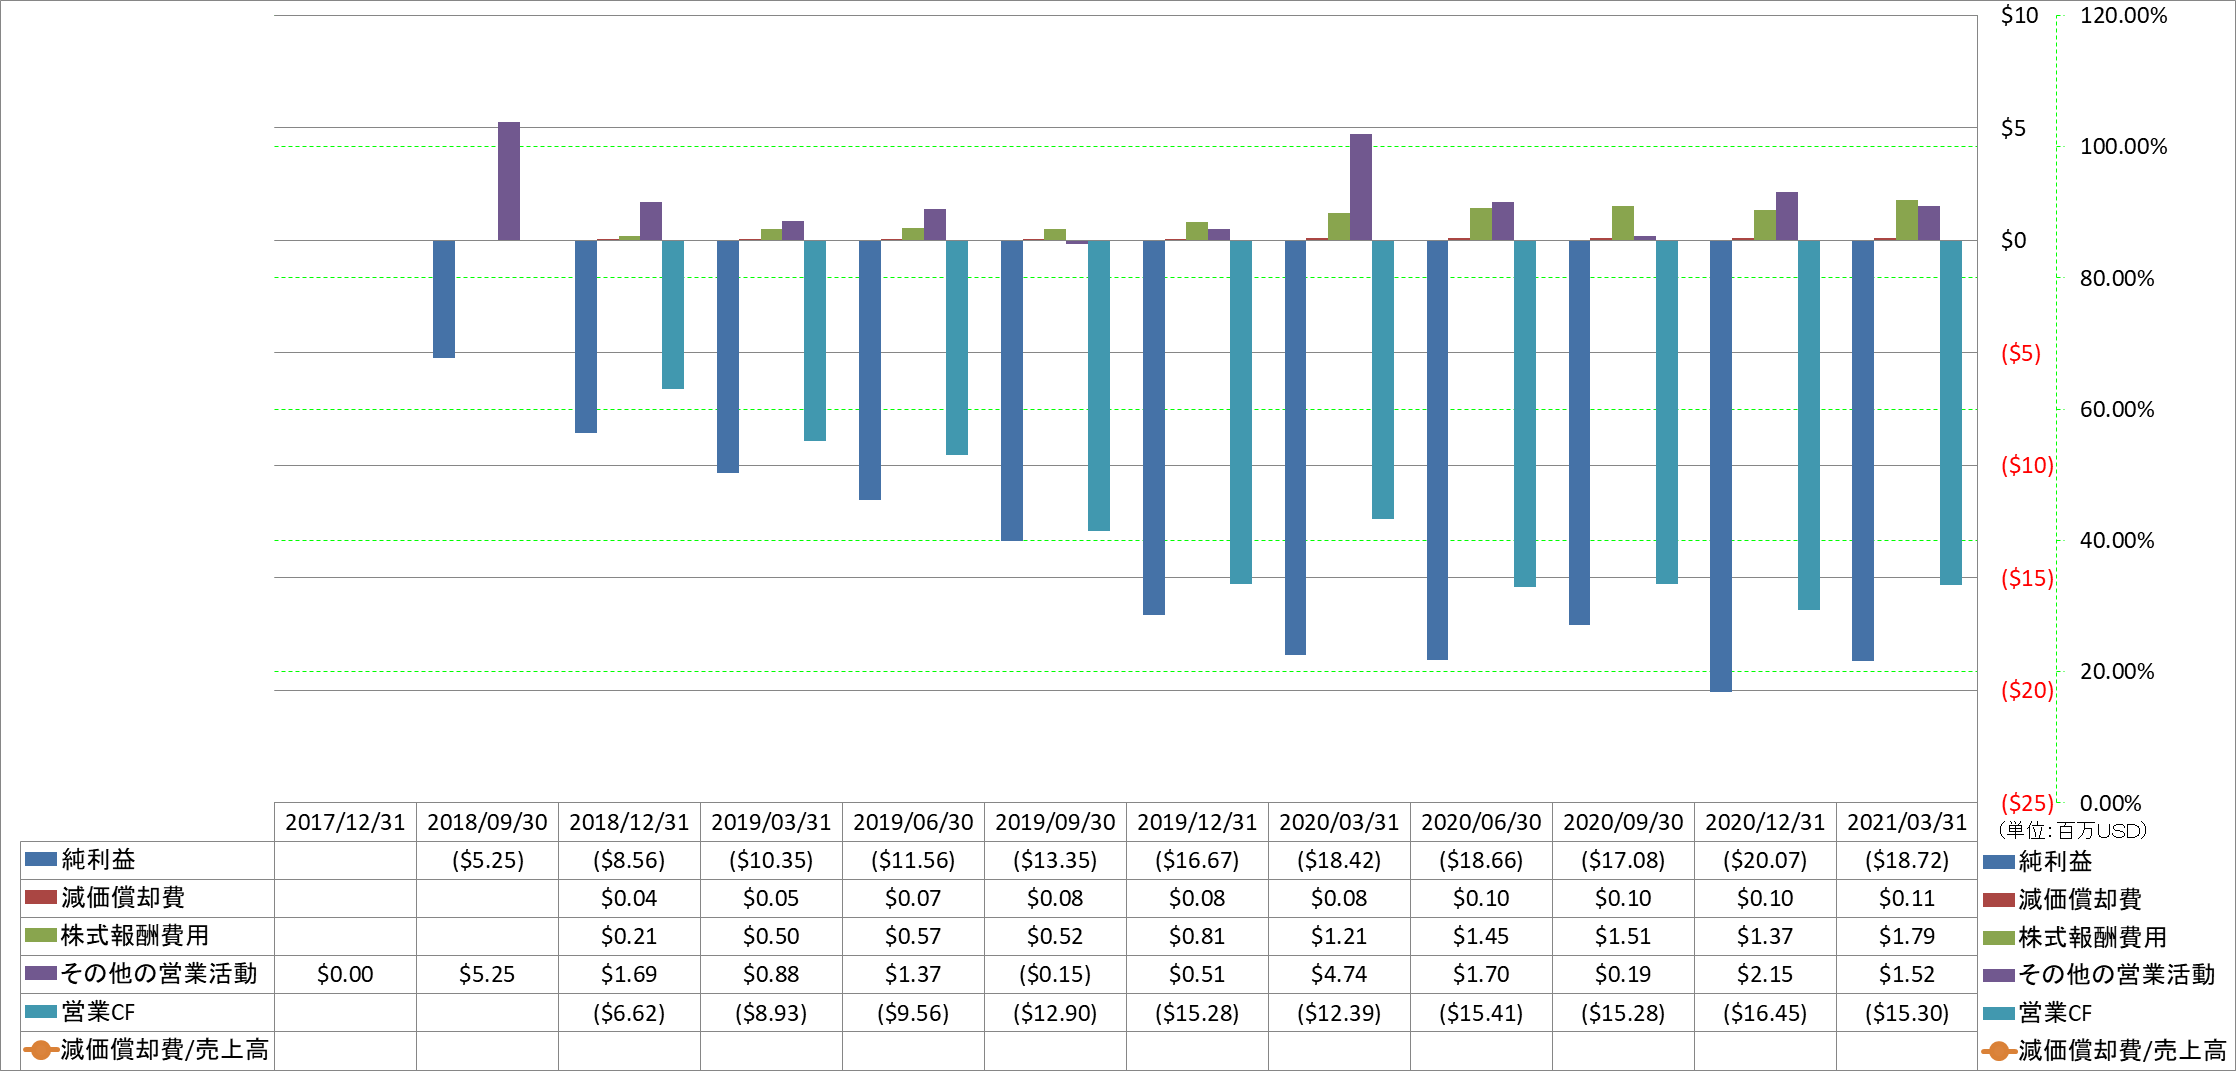Viewport: 2236px width, 1071px height.
Task: Click the depreciation cell $0.05
Action: point(771,898)
